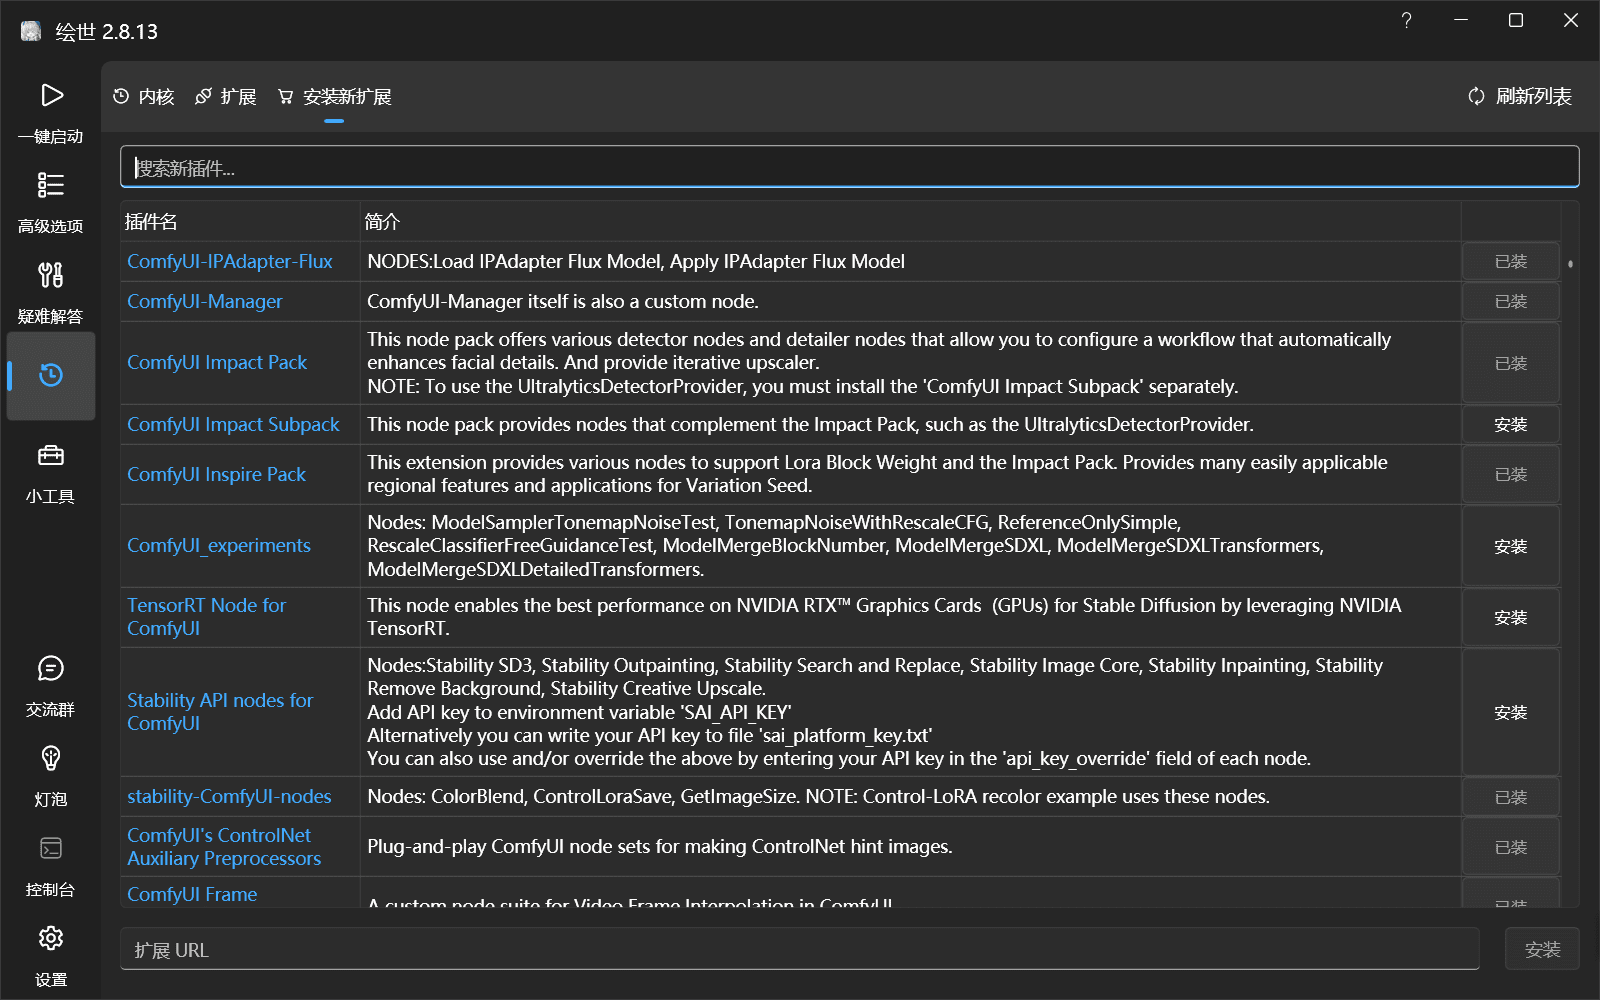Open the 灯泡 lightbulb tips page

(51, 775)
